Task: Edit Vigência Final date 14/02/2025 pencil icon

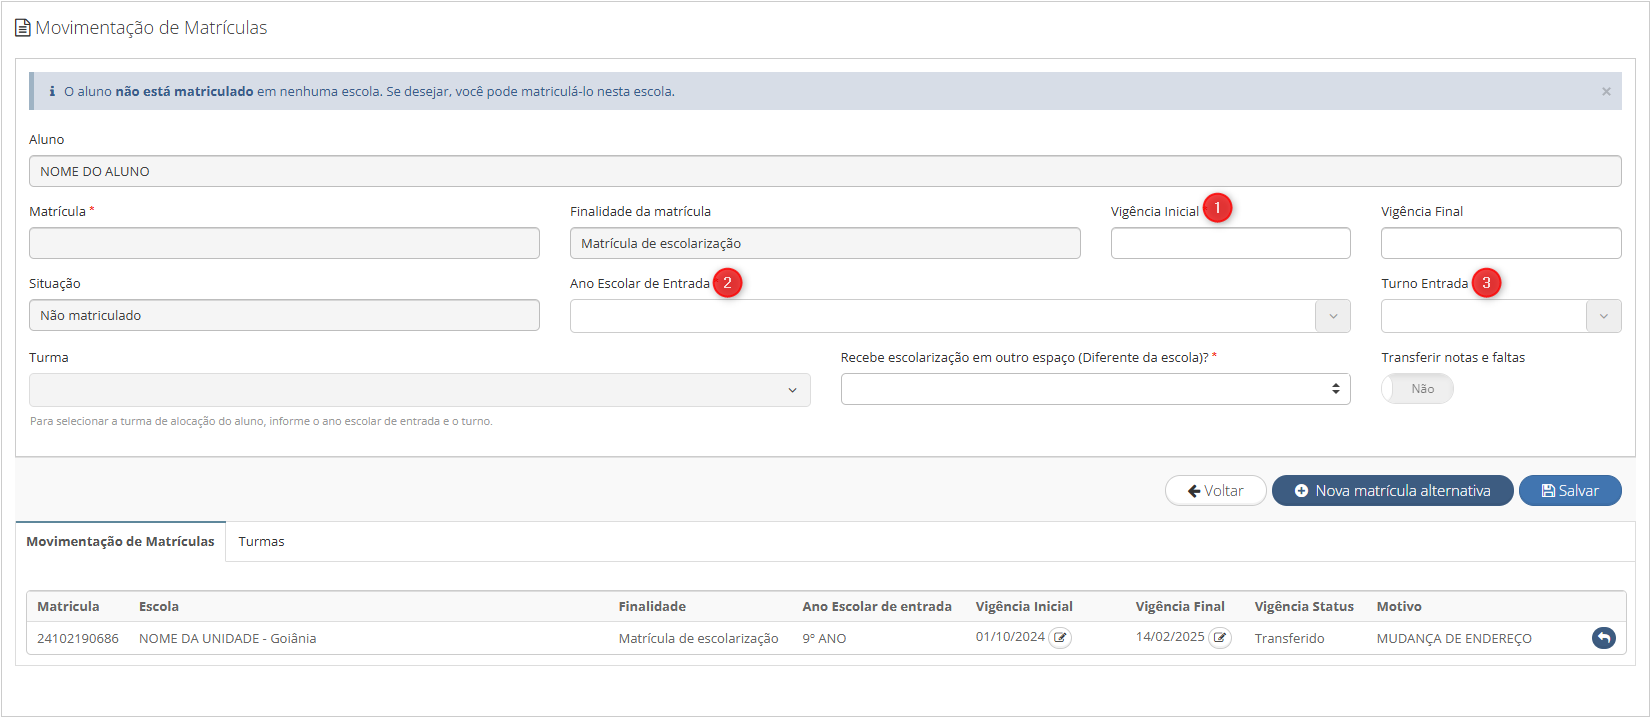Action: [1220, 638]
